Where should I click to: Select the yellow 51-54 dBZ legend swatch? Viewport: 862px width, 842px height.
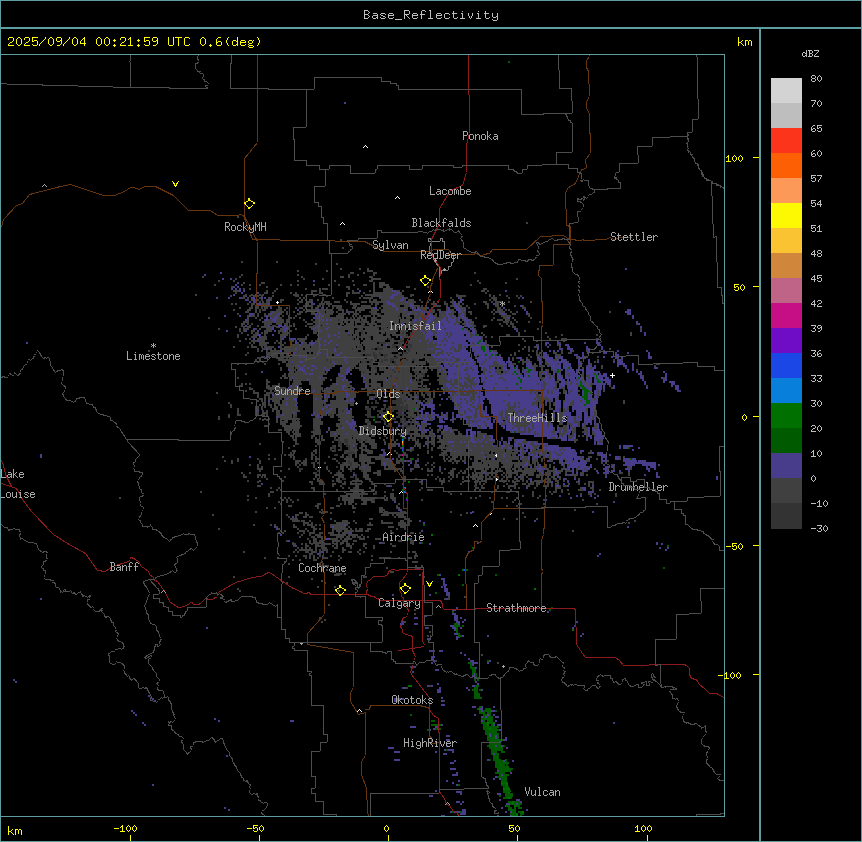point(786,215)
